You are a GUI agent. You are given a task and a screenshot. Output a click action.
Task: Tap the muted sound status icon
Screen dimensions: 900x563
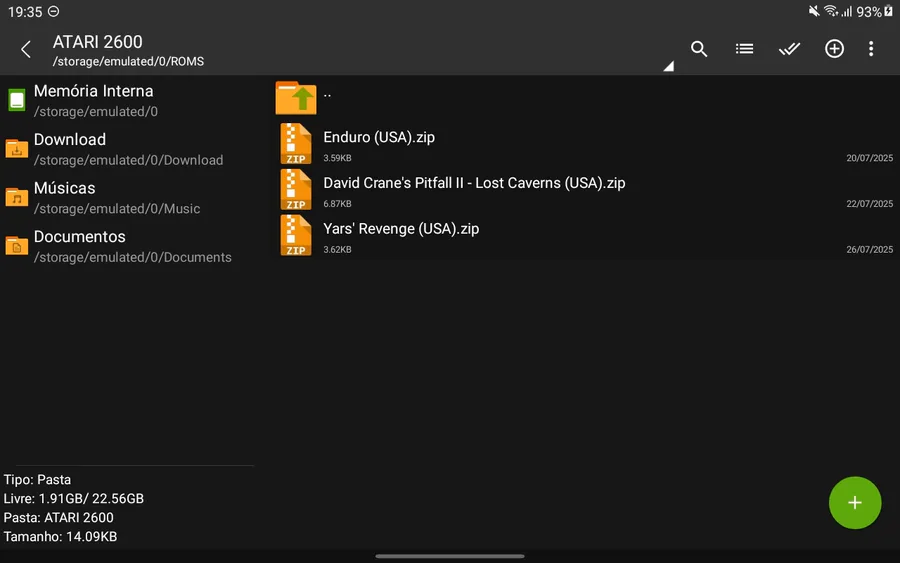[813, 11]
